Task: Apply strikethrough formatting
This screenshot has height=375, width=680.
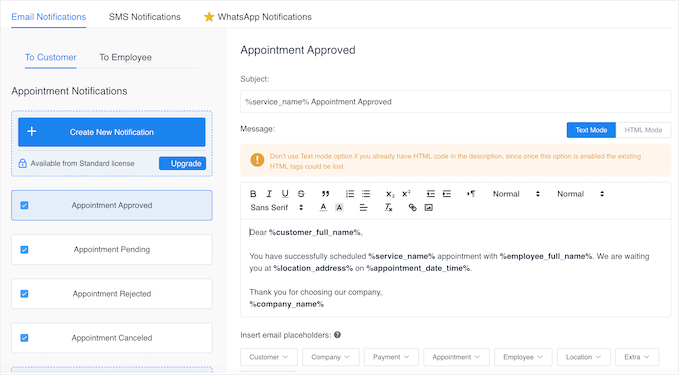Action: pos(301,194)
